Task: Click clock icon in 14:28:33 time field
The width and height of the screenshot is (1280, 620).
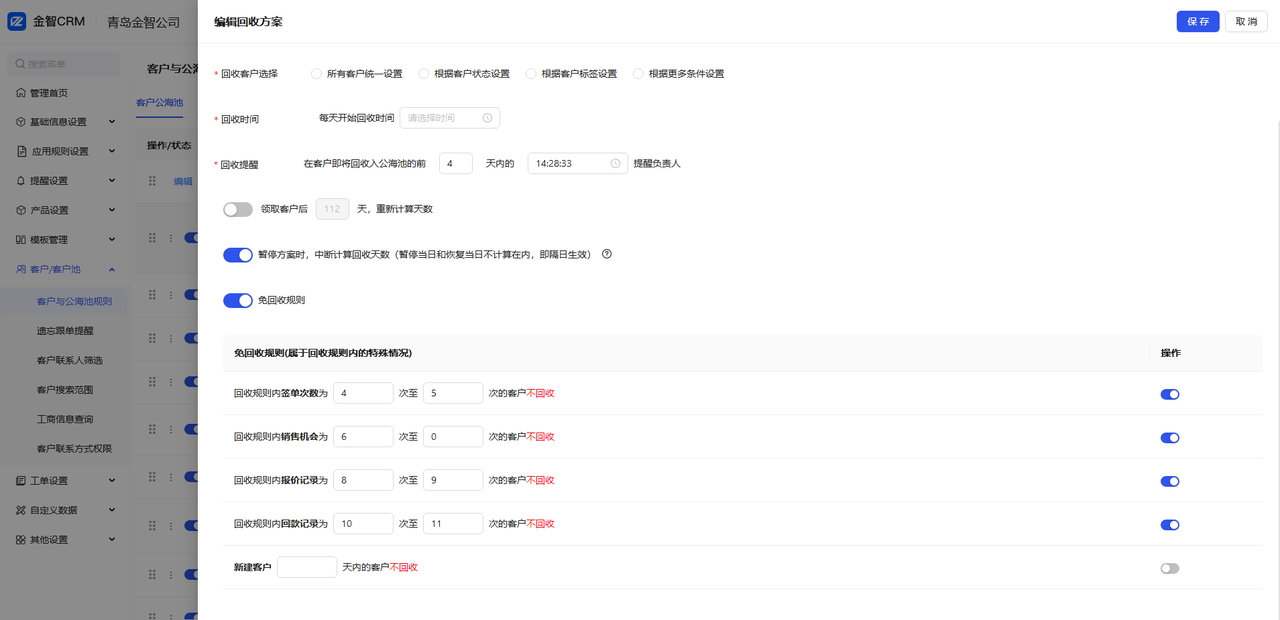Action: [615, 163]
